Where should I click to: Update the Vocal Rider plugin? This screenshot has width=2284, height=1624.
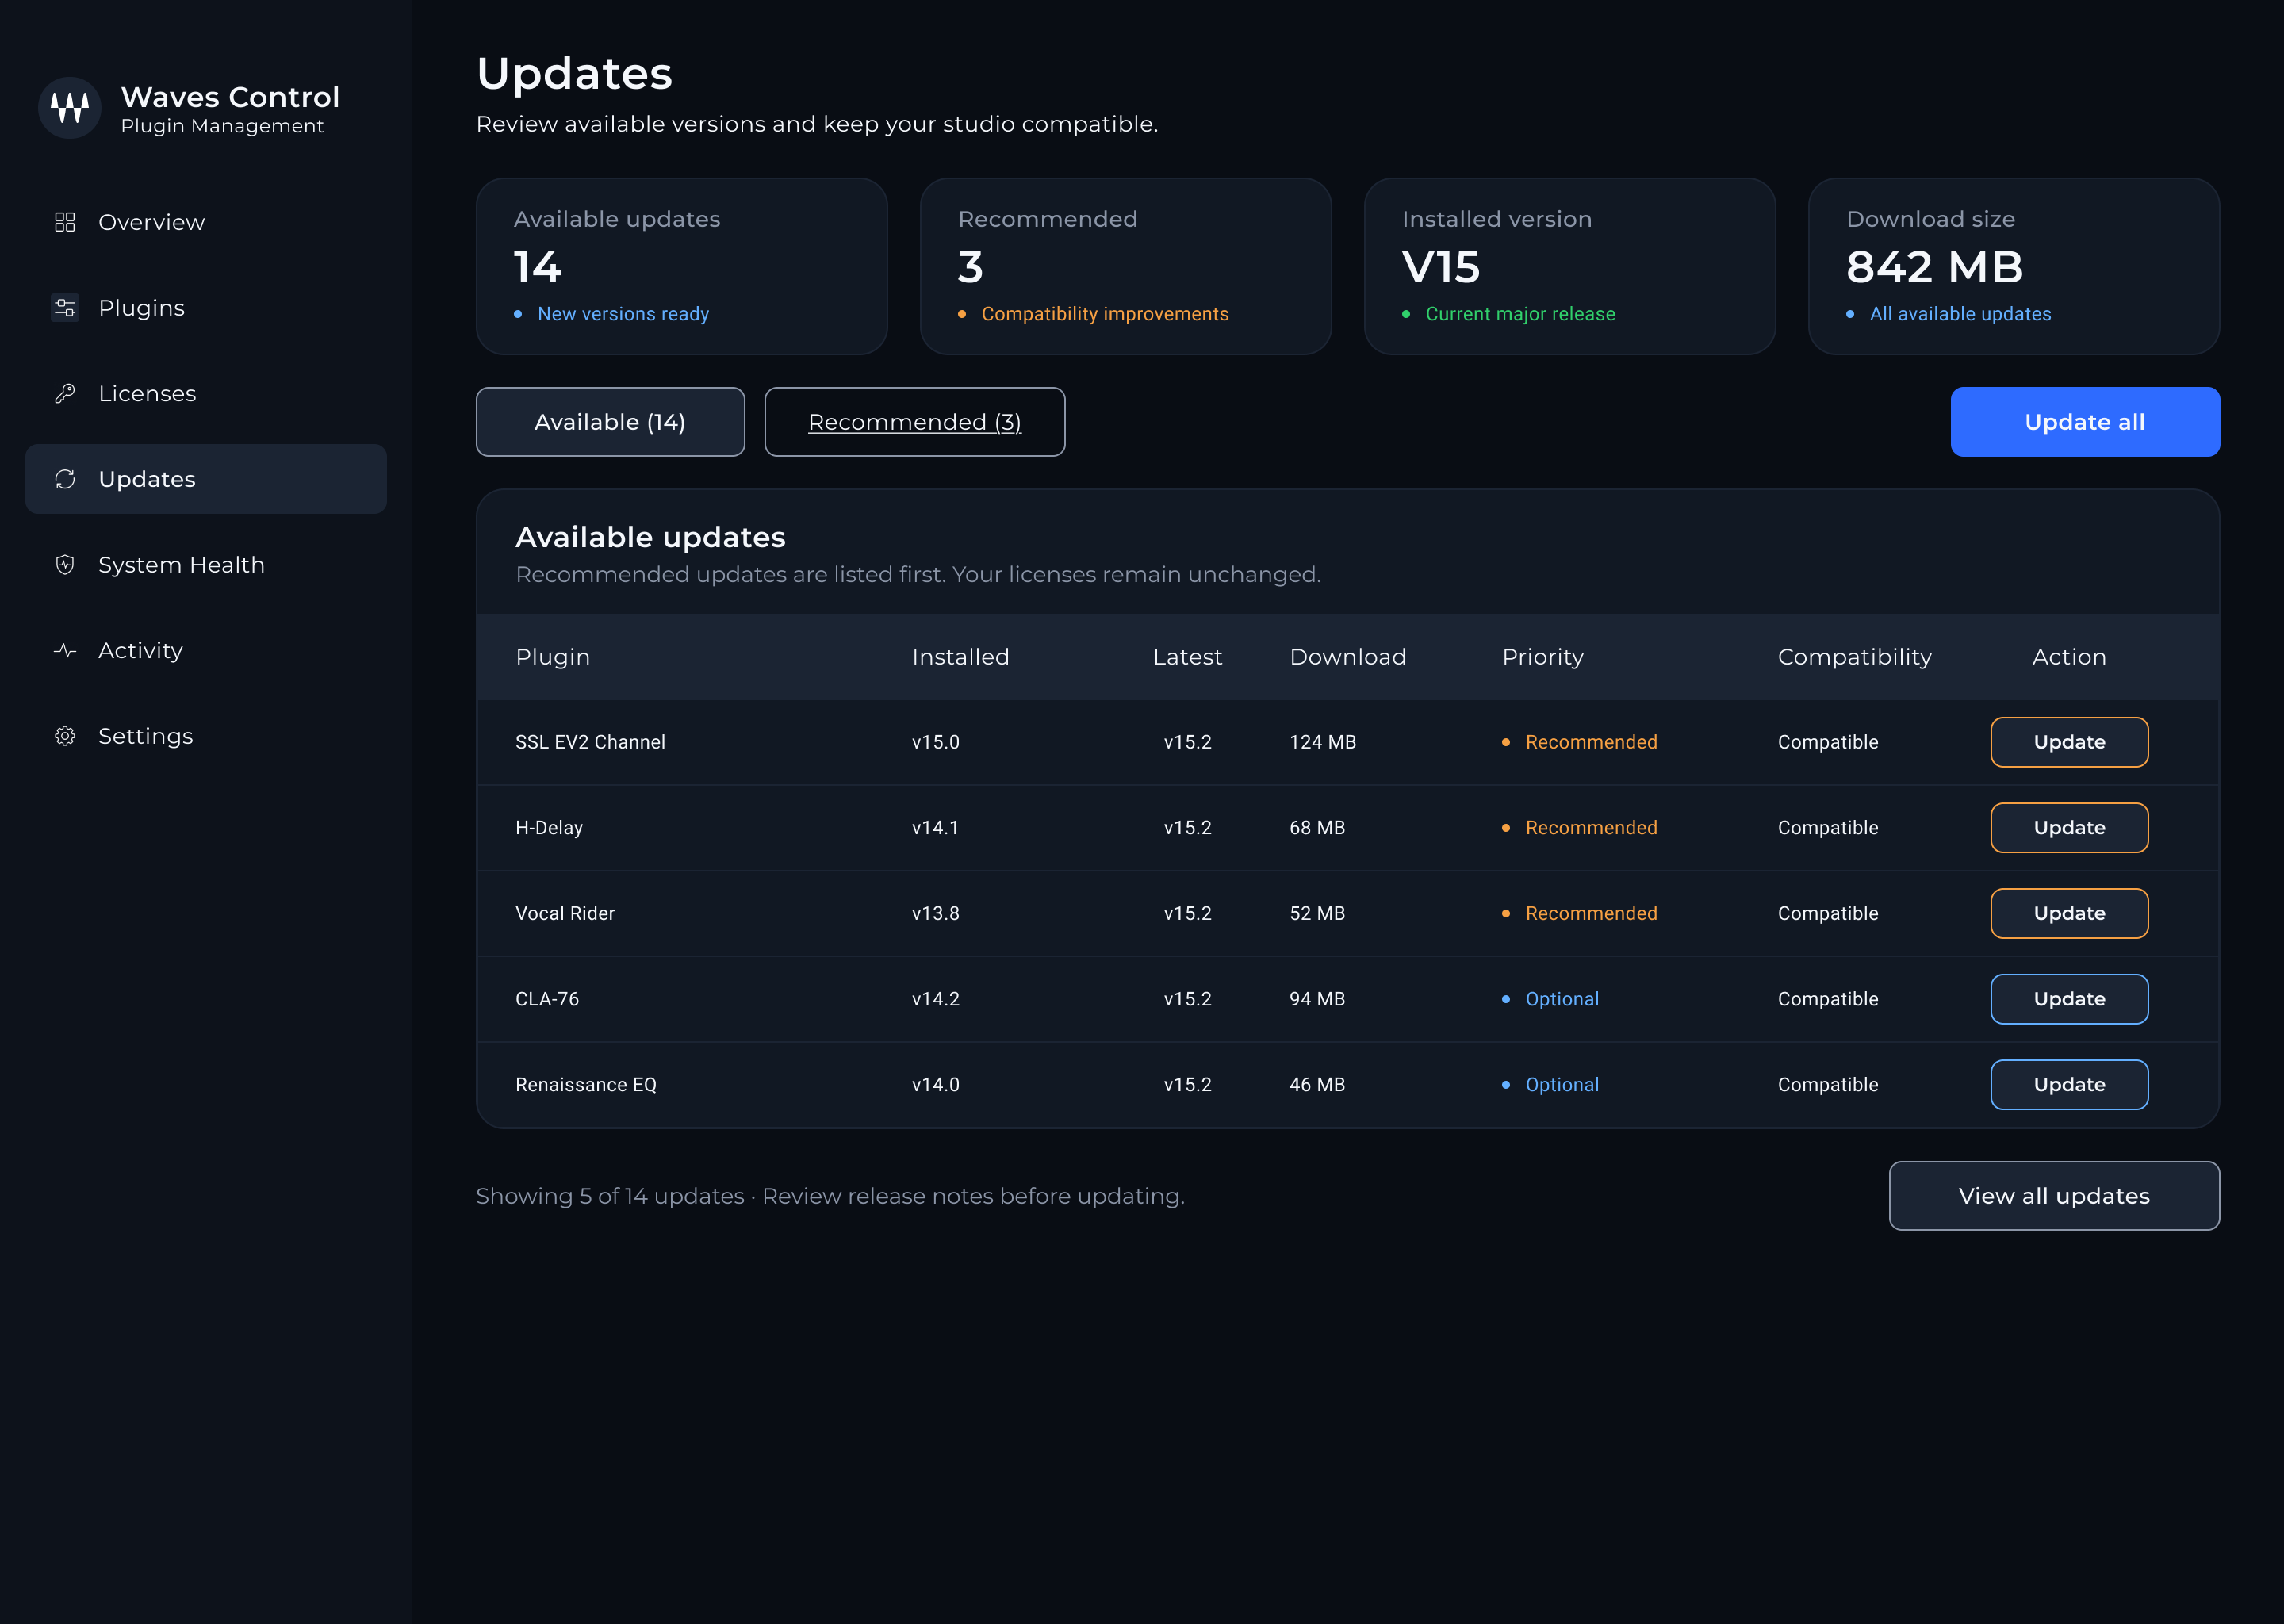[x=2069, y=913]
